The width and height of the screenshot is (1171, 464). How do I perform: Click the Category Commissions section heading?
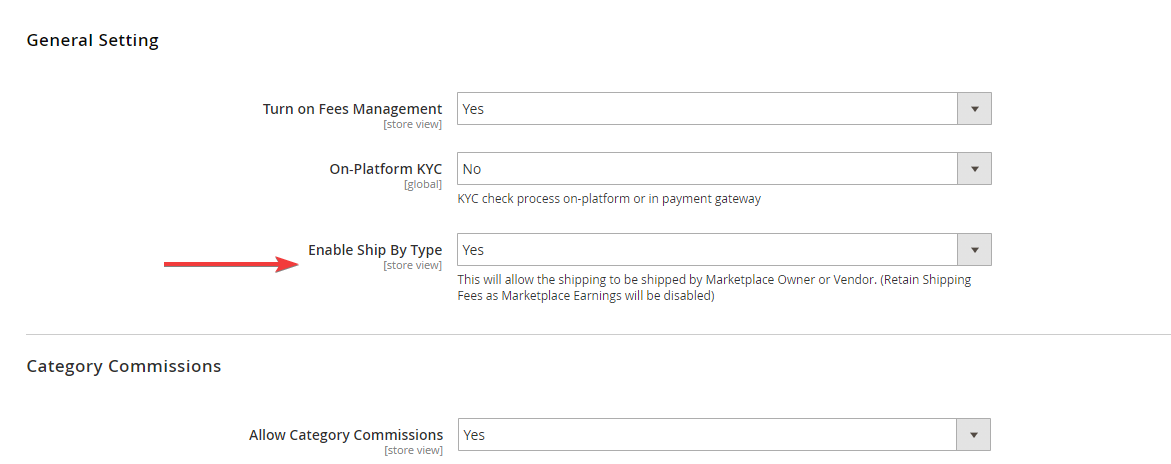124,366
